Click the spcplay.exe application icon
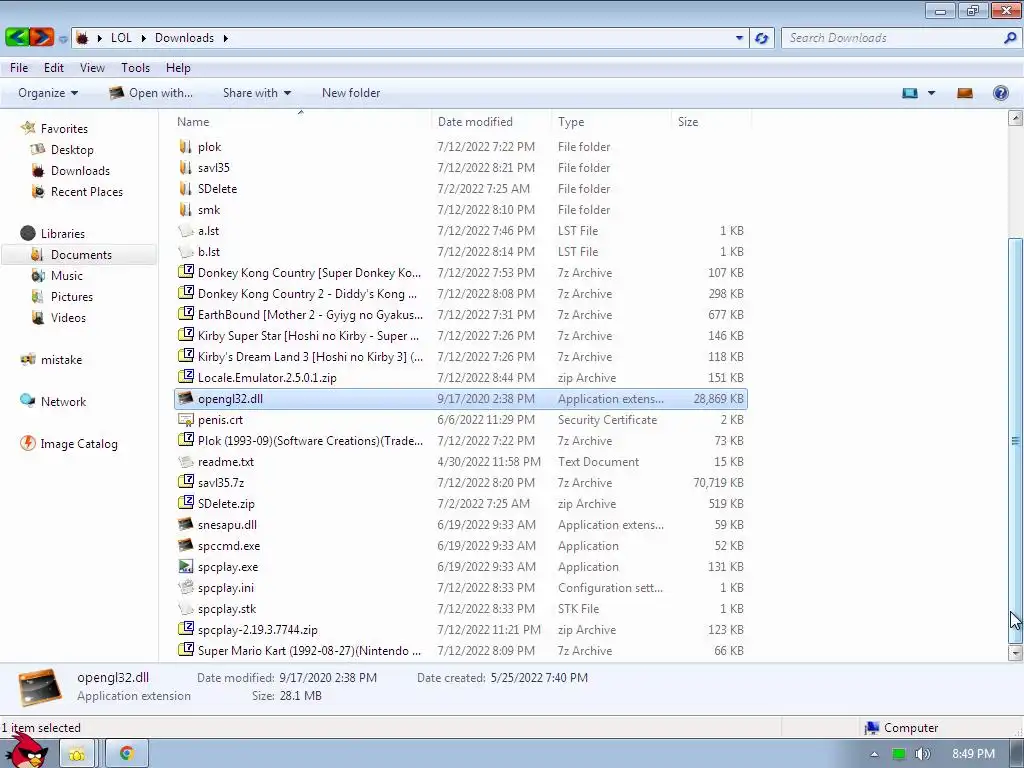1024x768 pixels. coord(185,566)
